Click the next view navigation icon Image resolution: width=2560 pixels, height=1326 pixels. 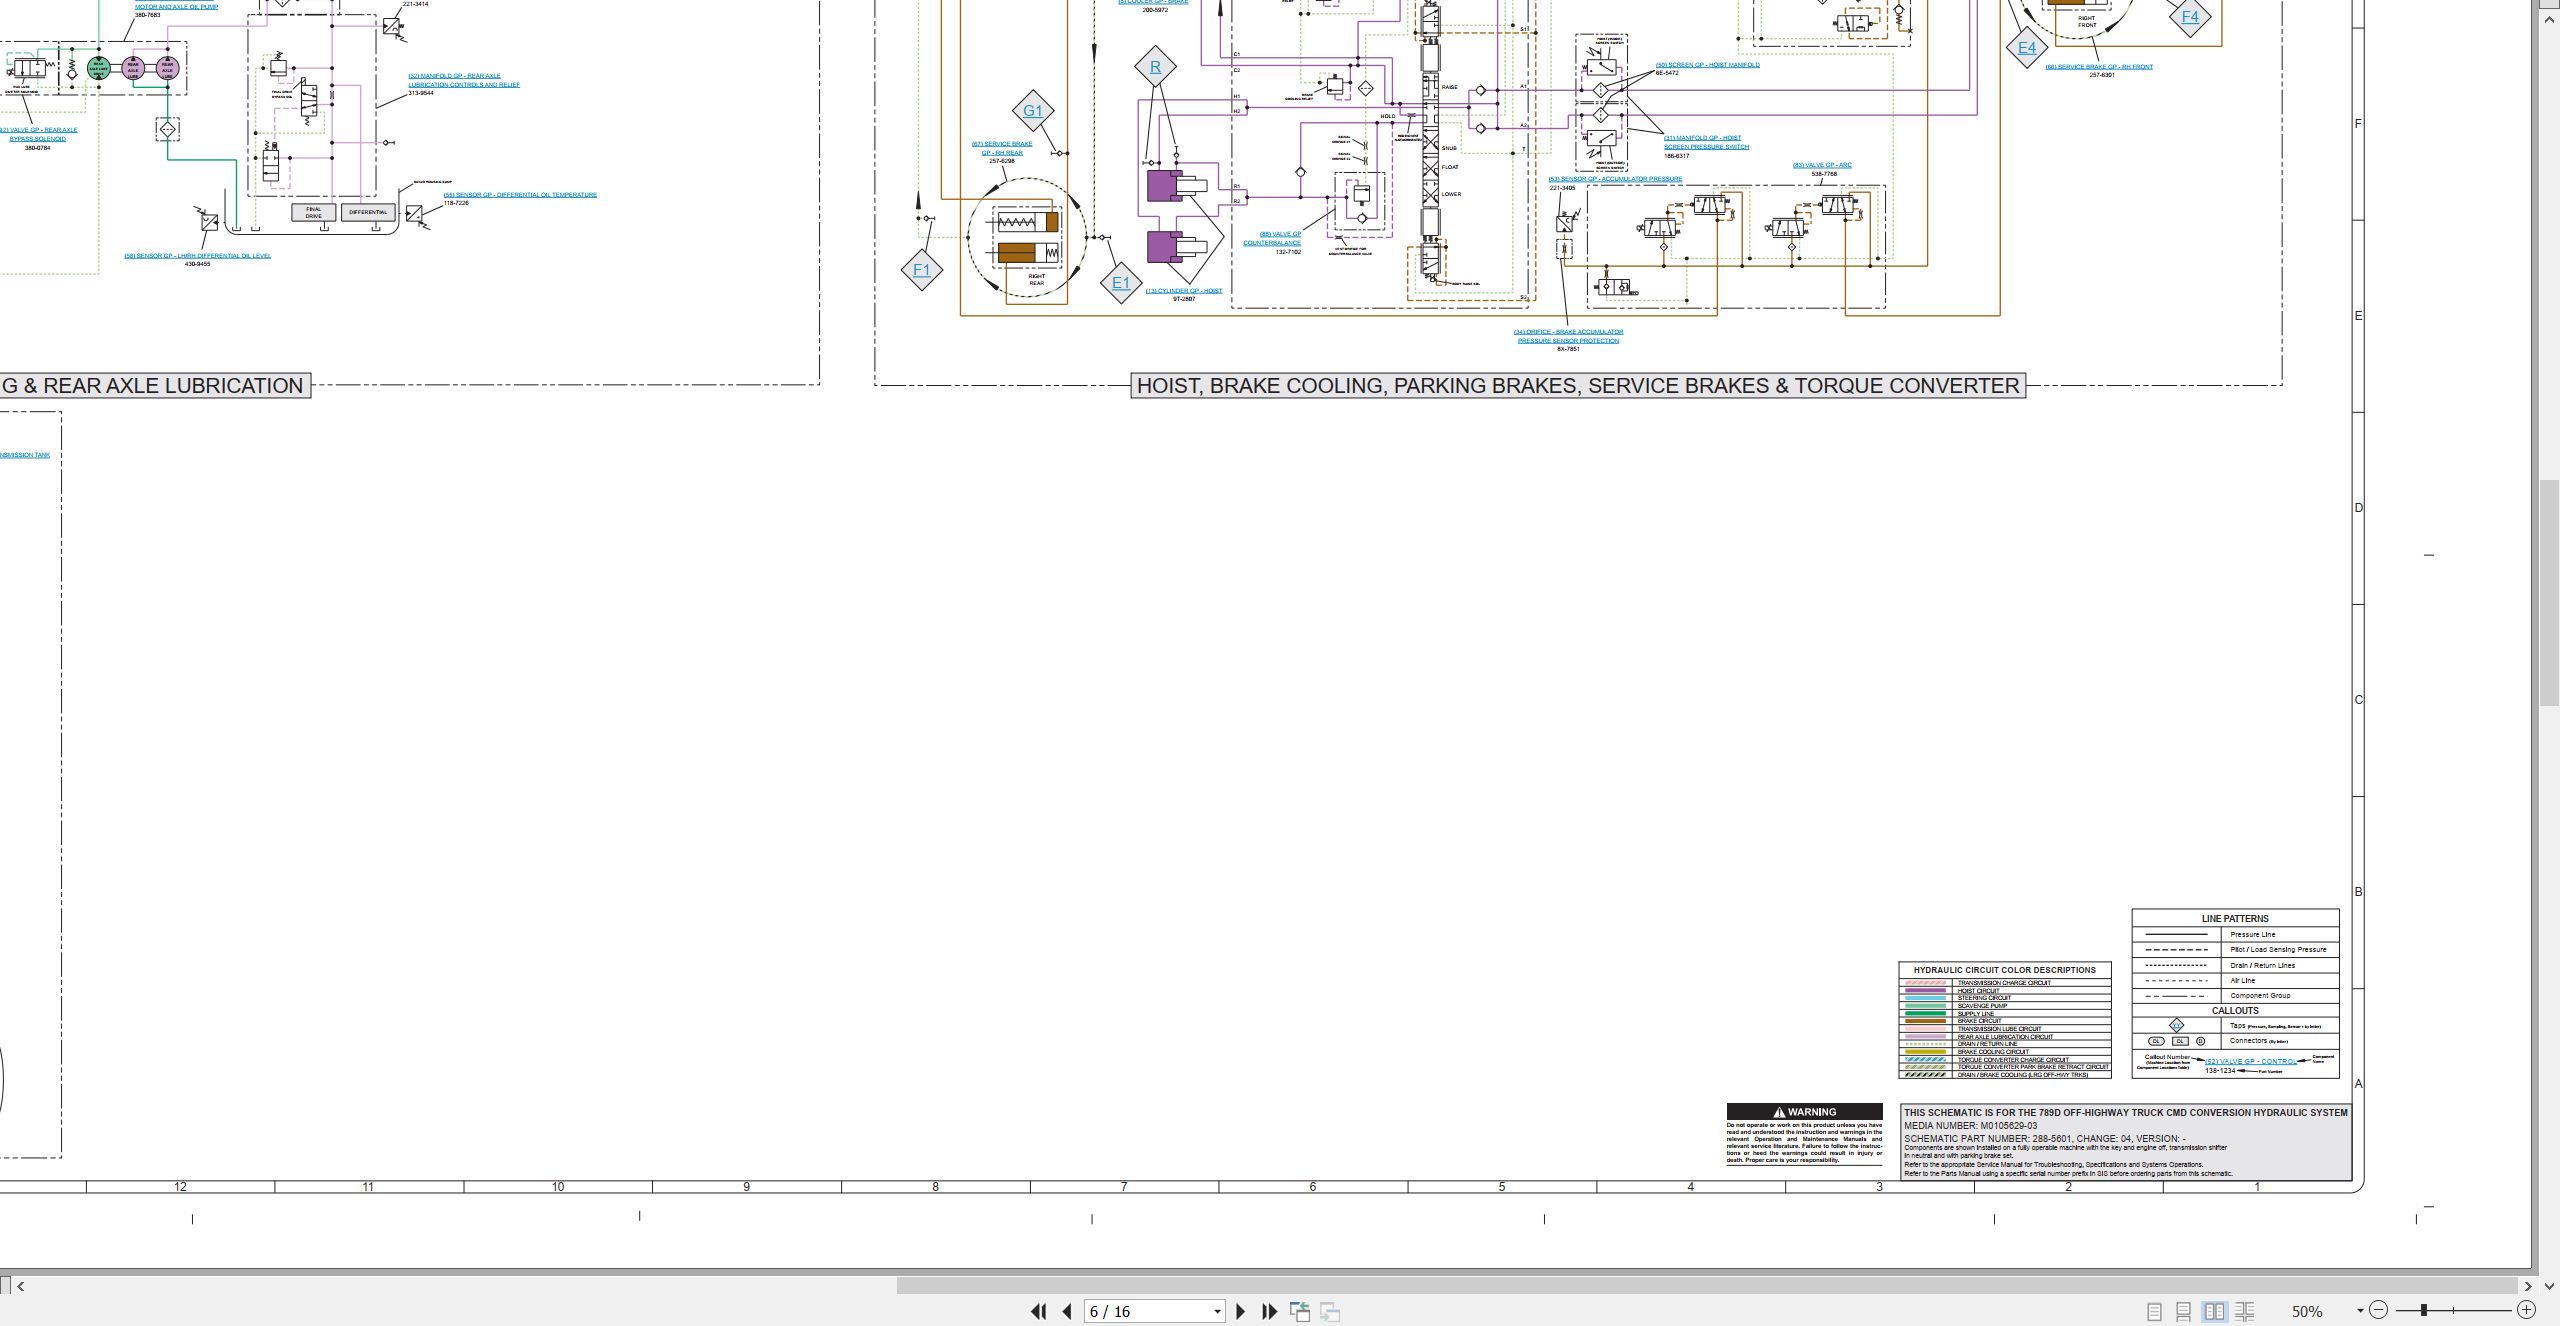point(1330,1311)
